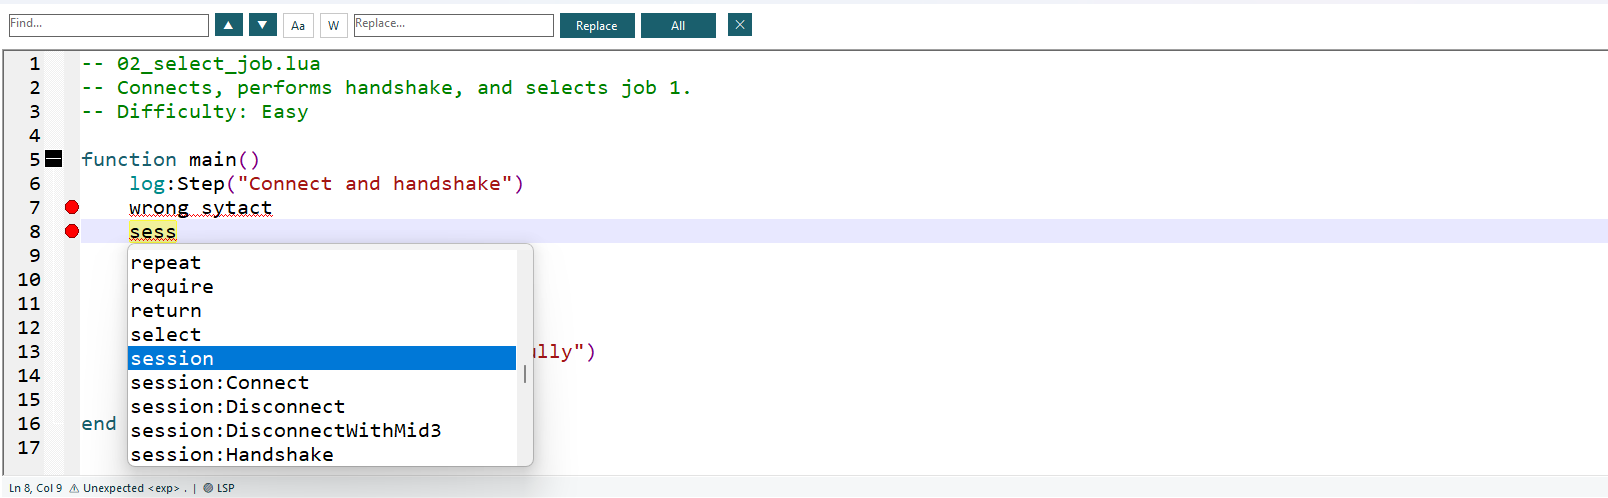
Task: Click the LSP status indicator
Action: 219,488
